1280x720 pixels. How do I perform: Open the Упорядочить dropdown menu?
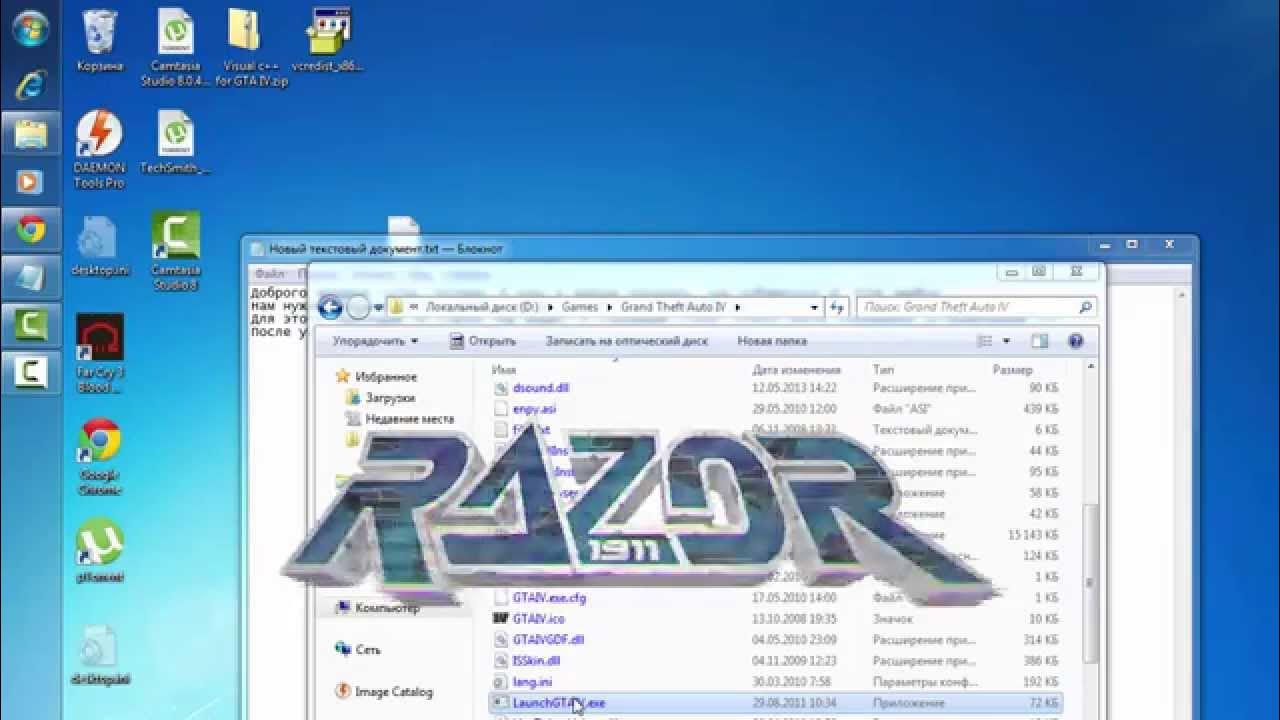coord(375,341)
